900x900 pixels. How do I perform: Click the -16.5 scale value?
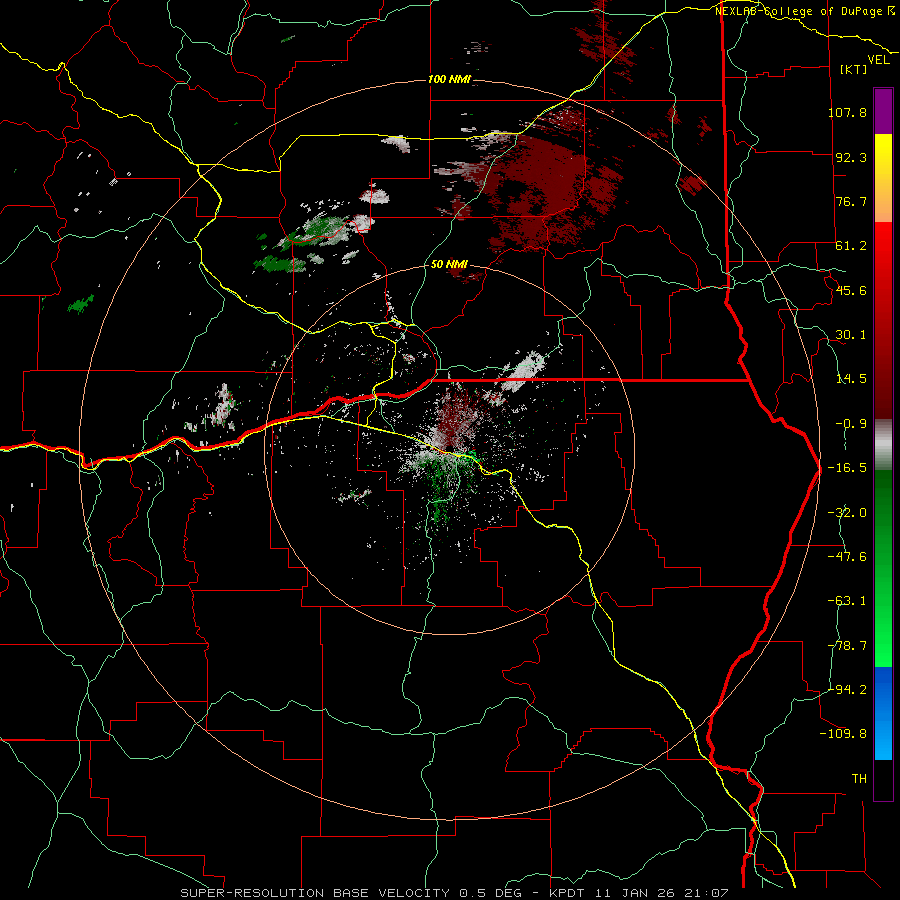[x=847, y=468]
